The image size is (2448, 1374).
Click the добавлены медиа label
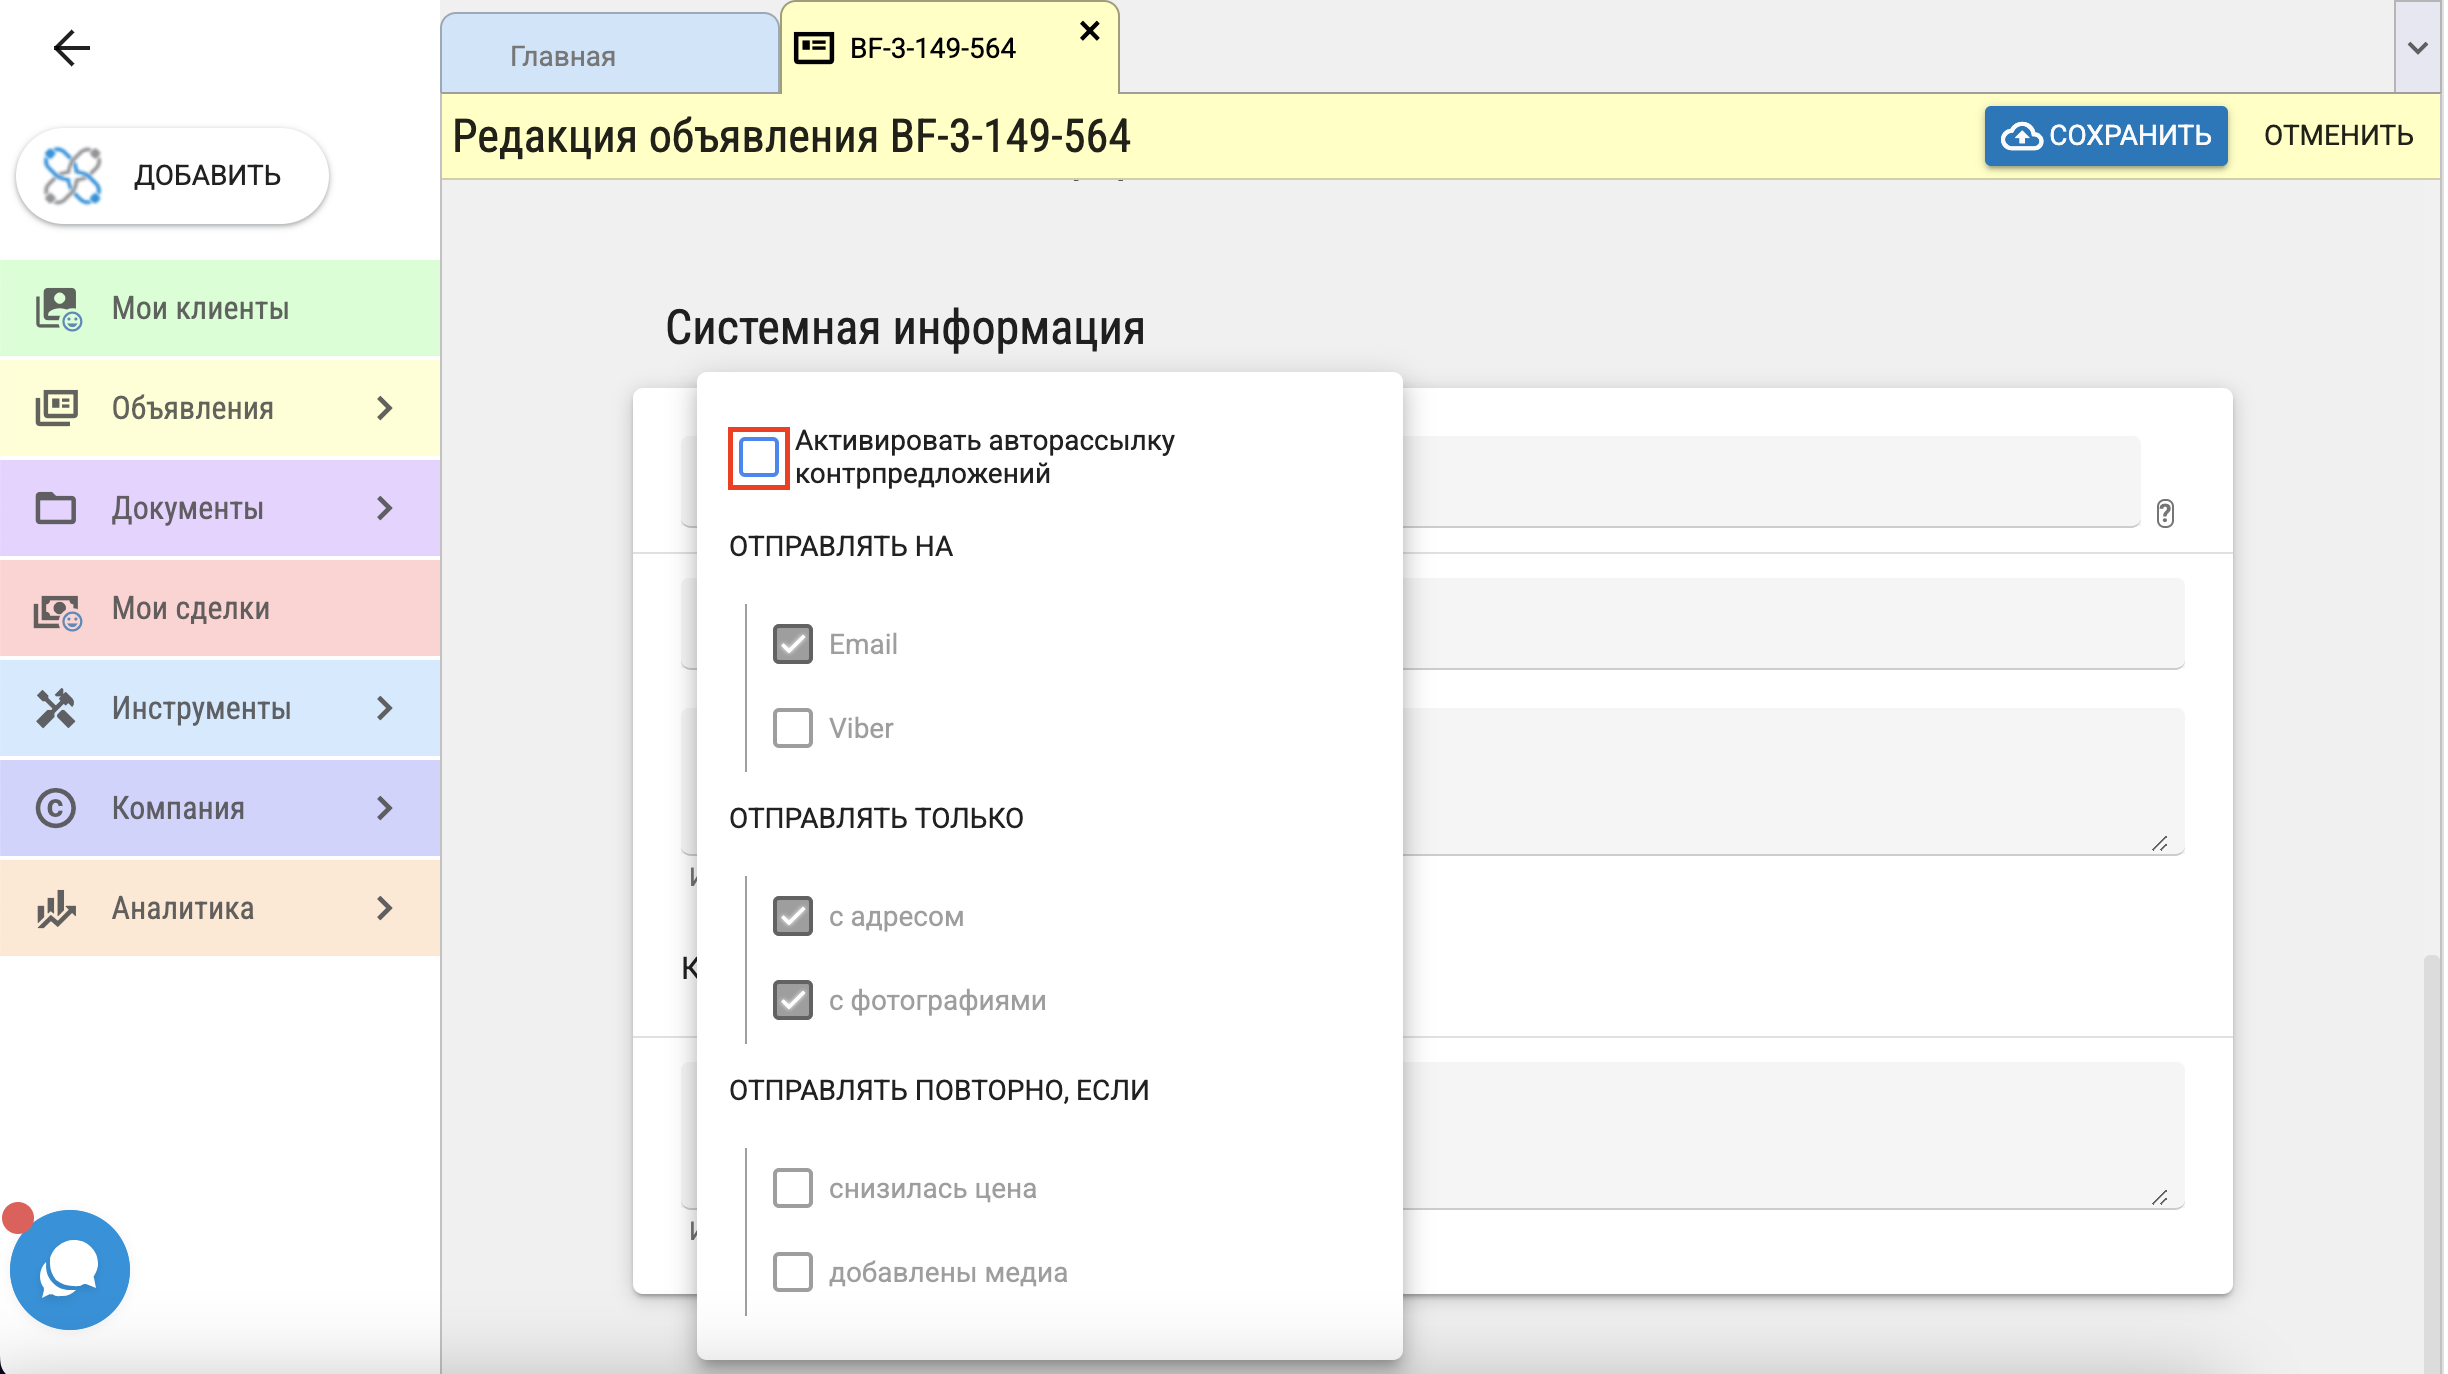tap(948, 1272)
